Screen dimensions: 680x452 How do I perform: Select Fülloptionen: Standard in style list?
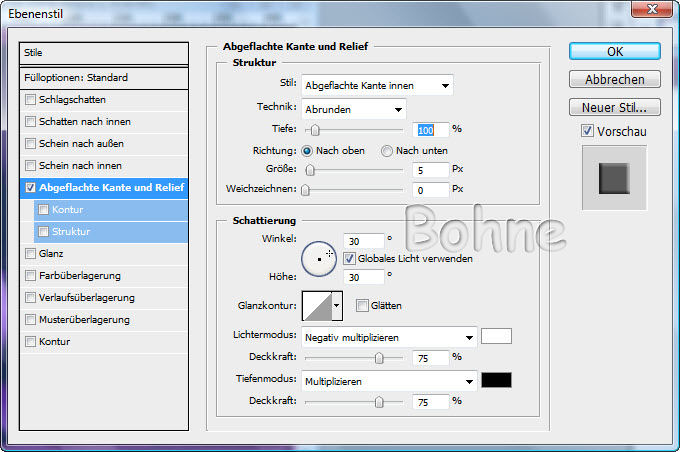tap(104, 77)
